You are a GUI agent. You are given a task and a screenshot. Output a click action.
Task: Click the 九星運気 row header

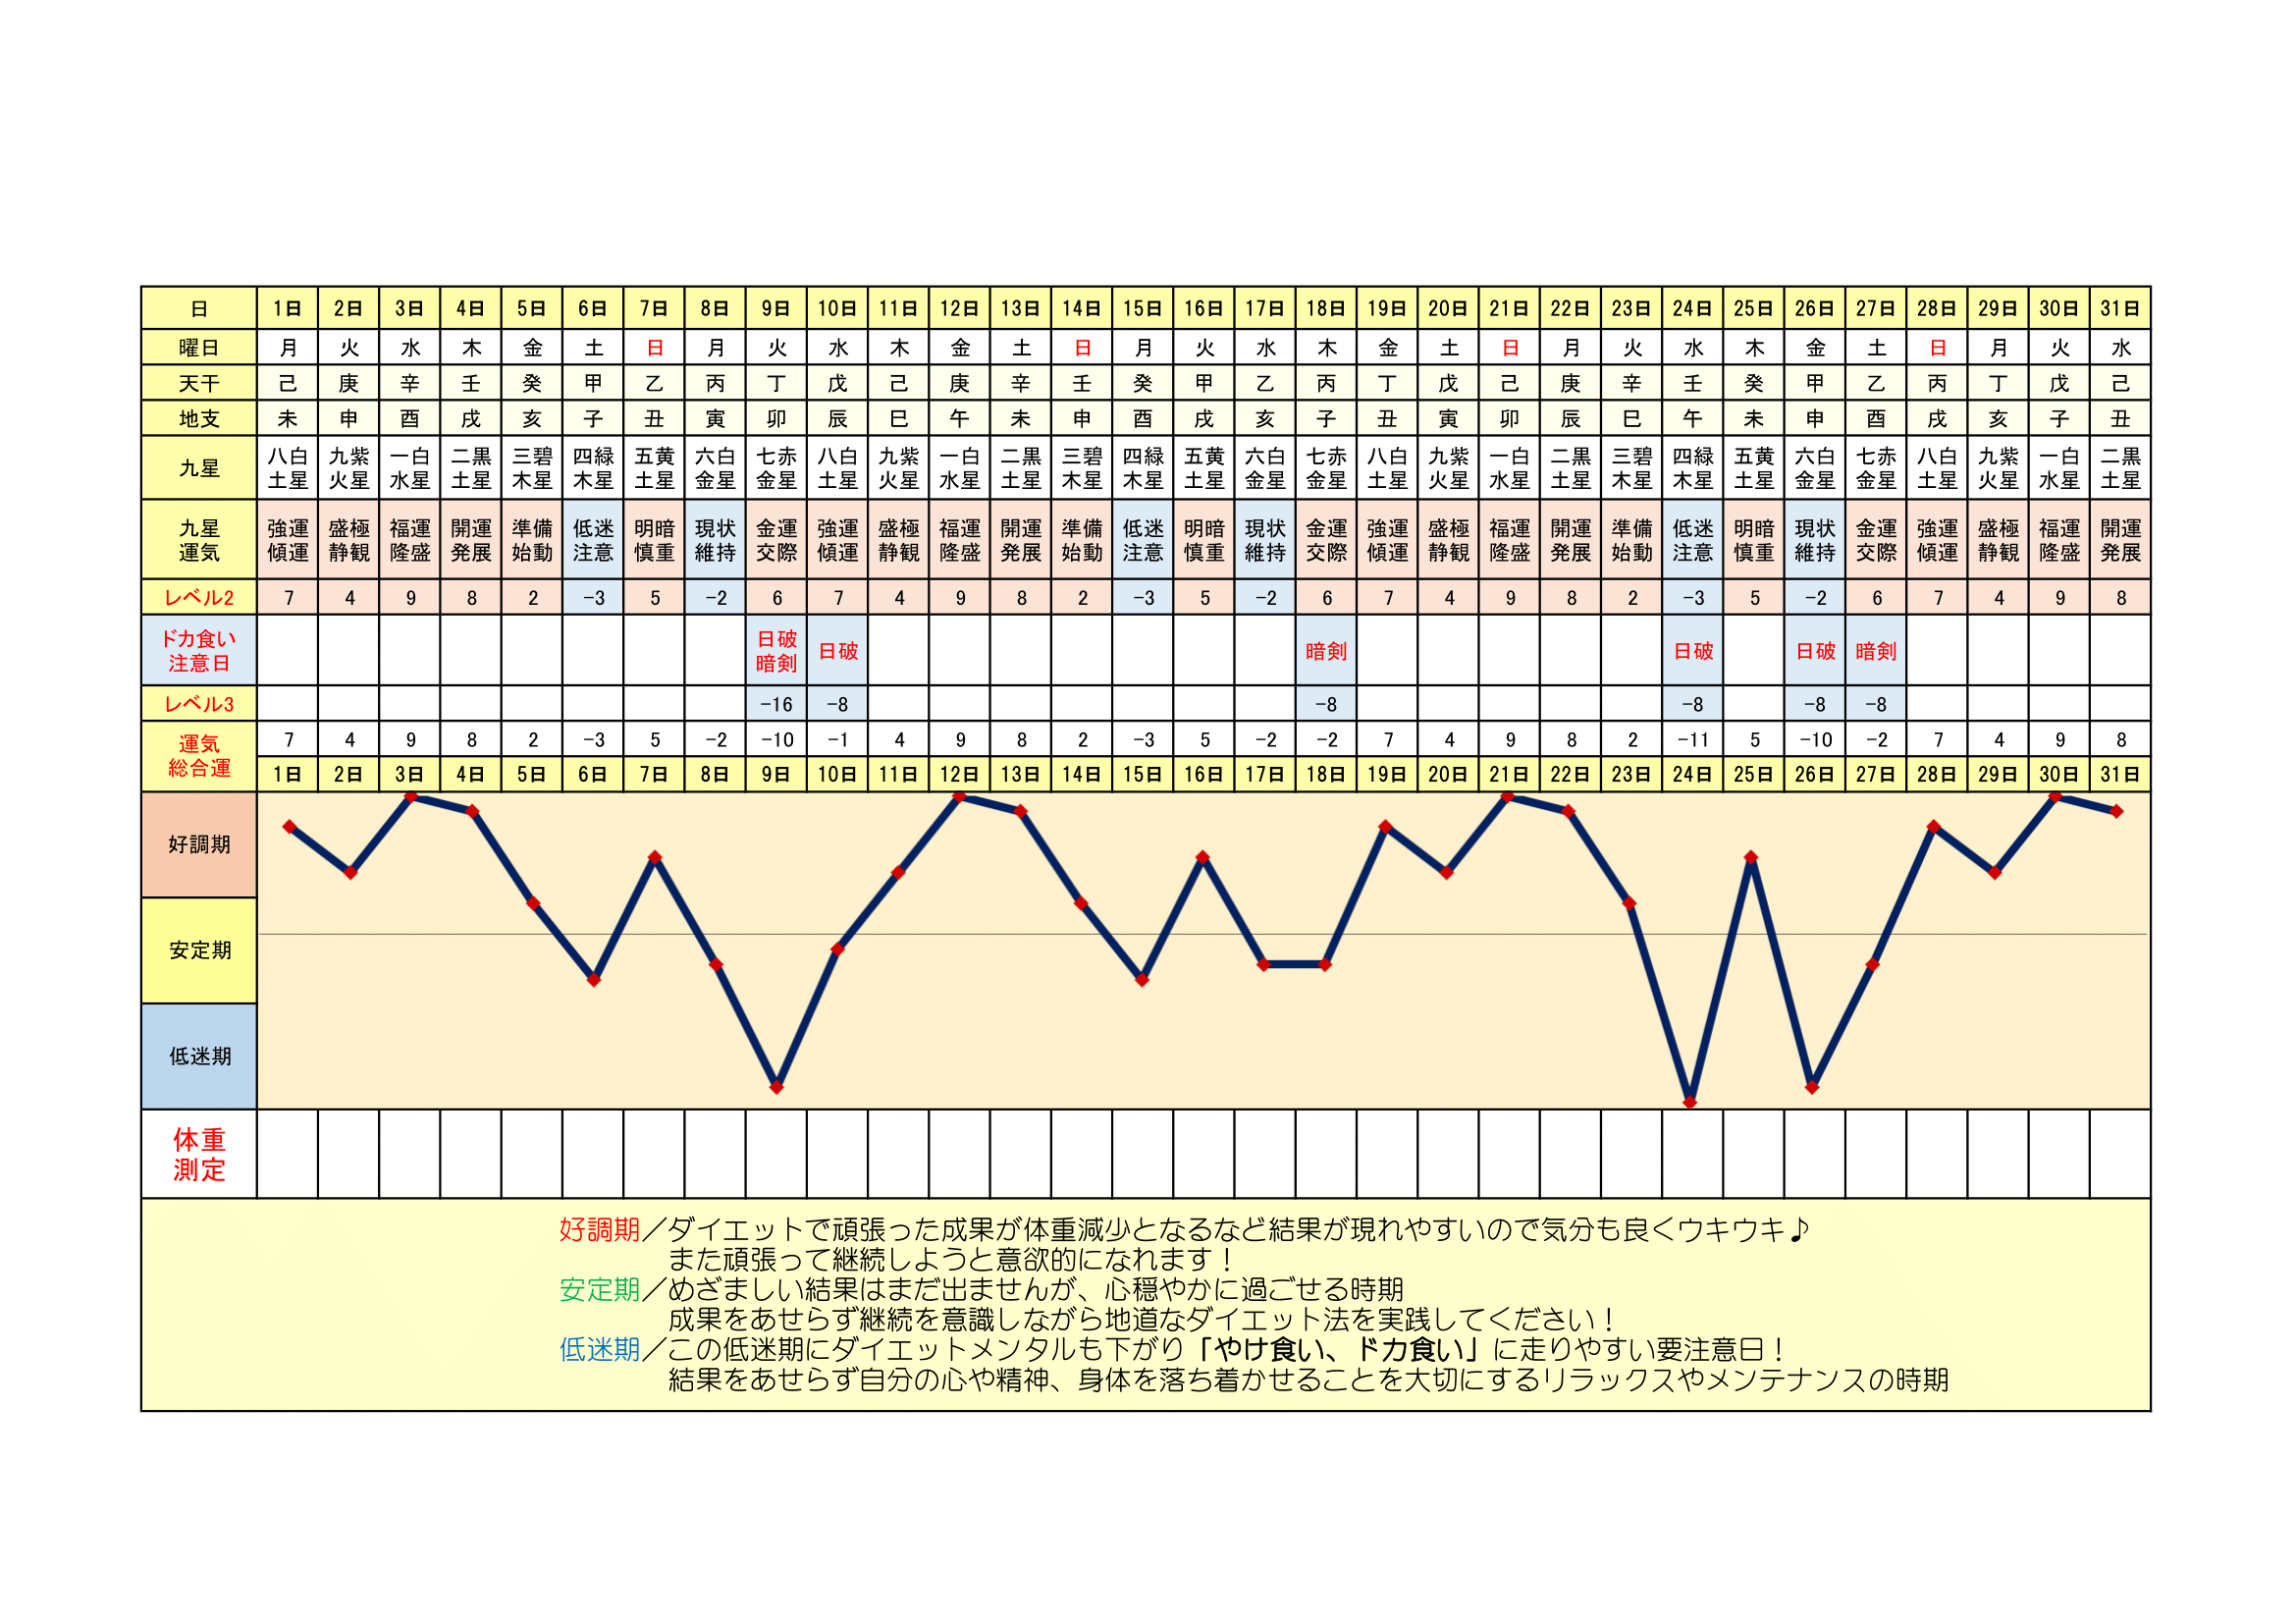pyautogui.click(x=199, y=540)
